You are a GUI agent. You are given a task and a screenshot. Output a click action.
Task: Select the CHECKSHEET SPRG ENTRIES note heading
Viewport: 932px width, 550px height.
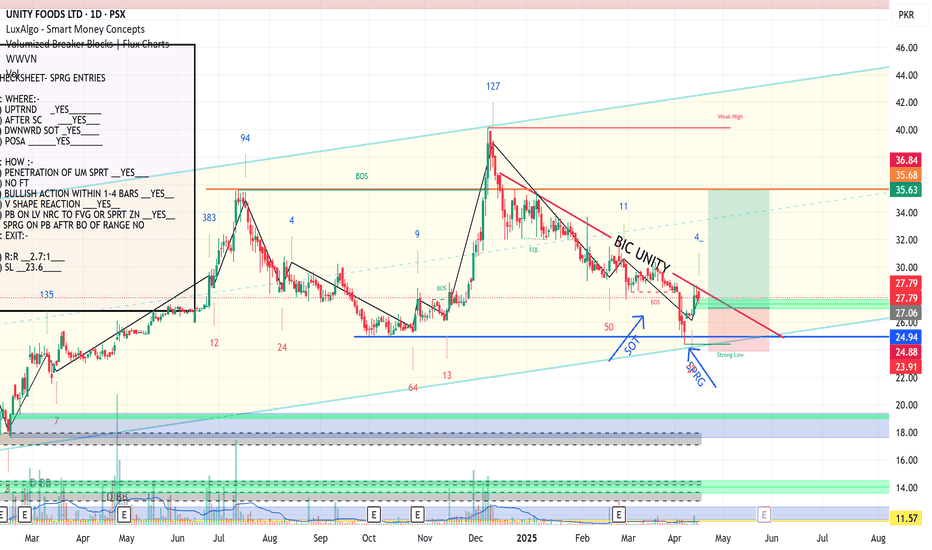click(53, 78)
